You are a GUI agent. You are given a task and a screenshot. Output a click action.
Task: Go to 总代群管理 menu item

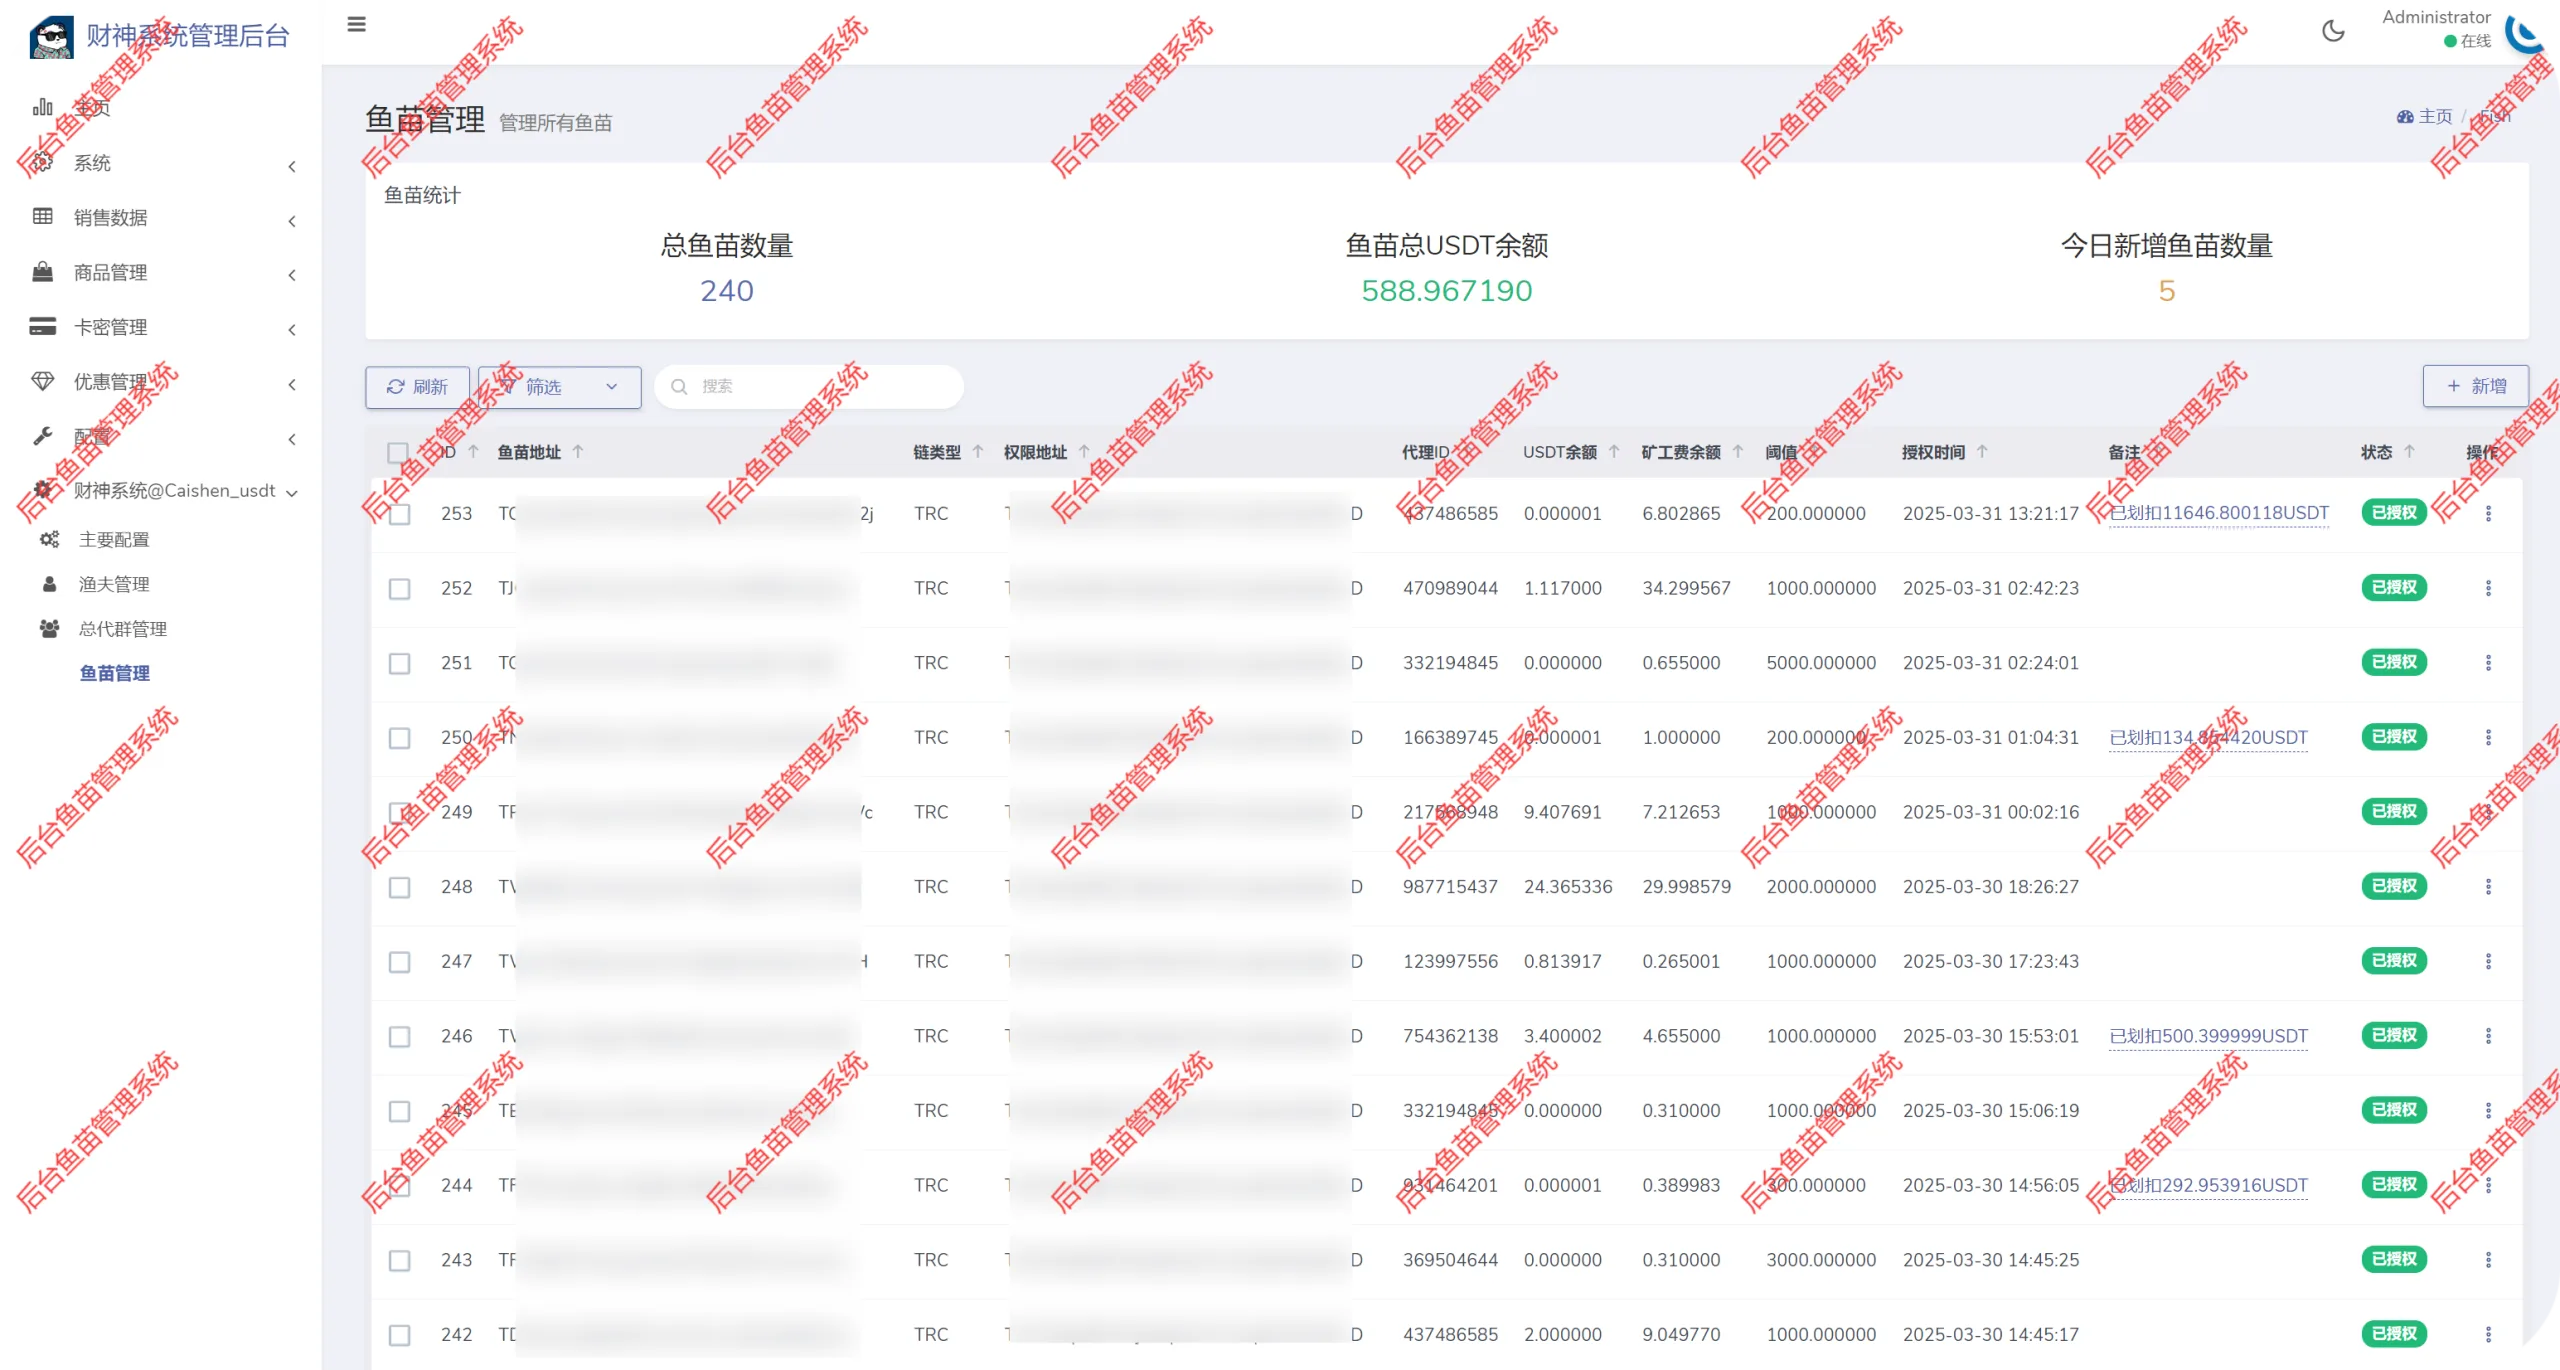123,629
